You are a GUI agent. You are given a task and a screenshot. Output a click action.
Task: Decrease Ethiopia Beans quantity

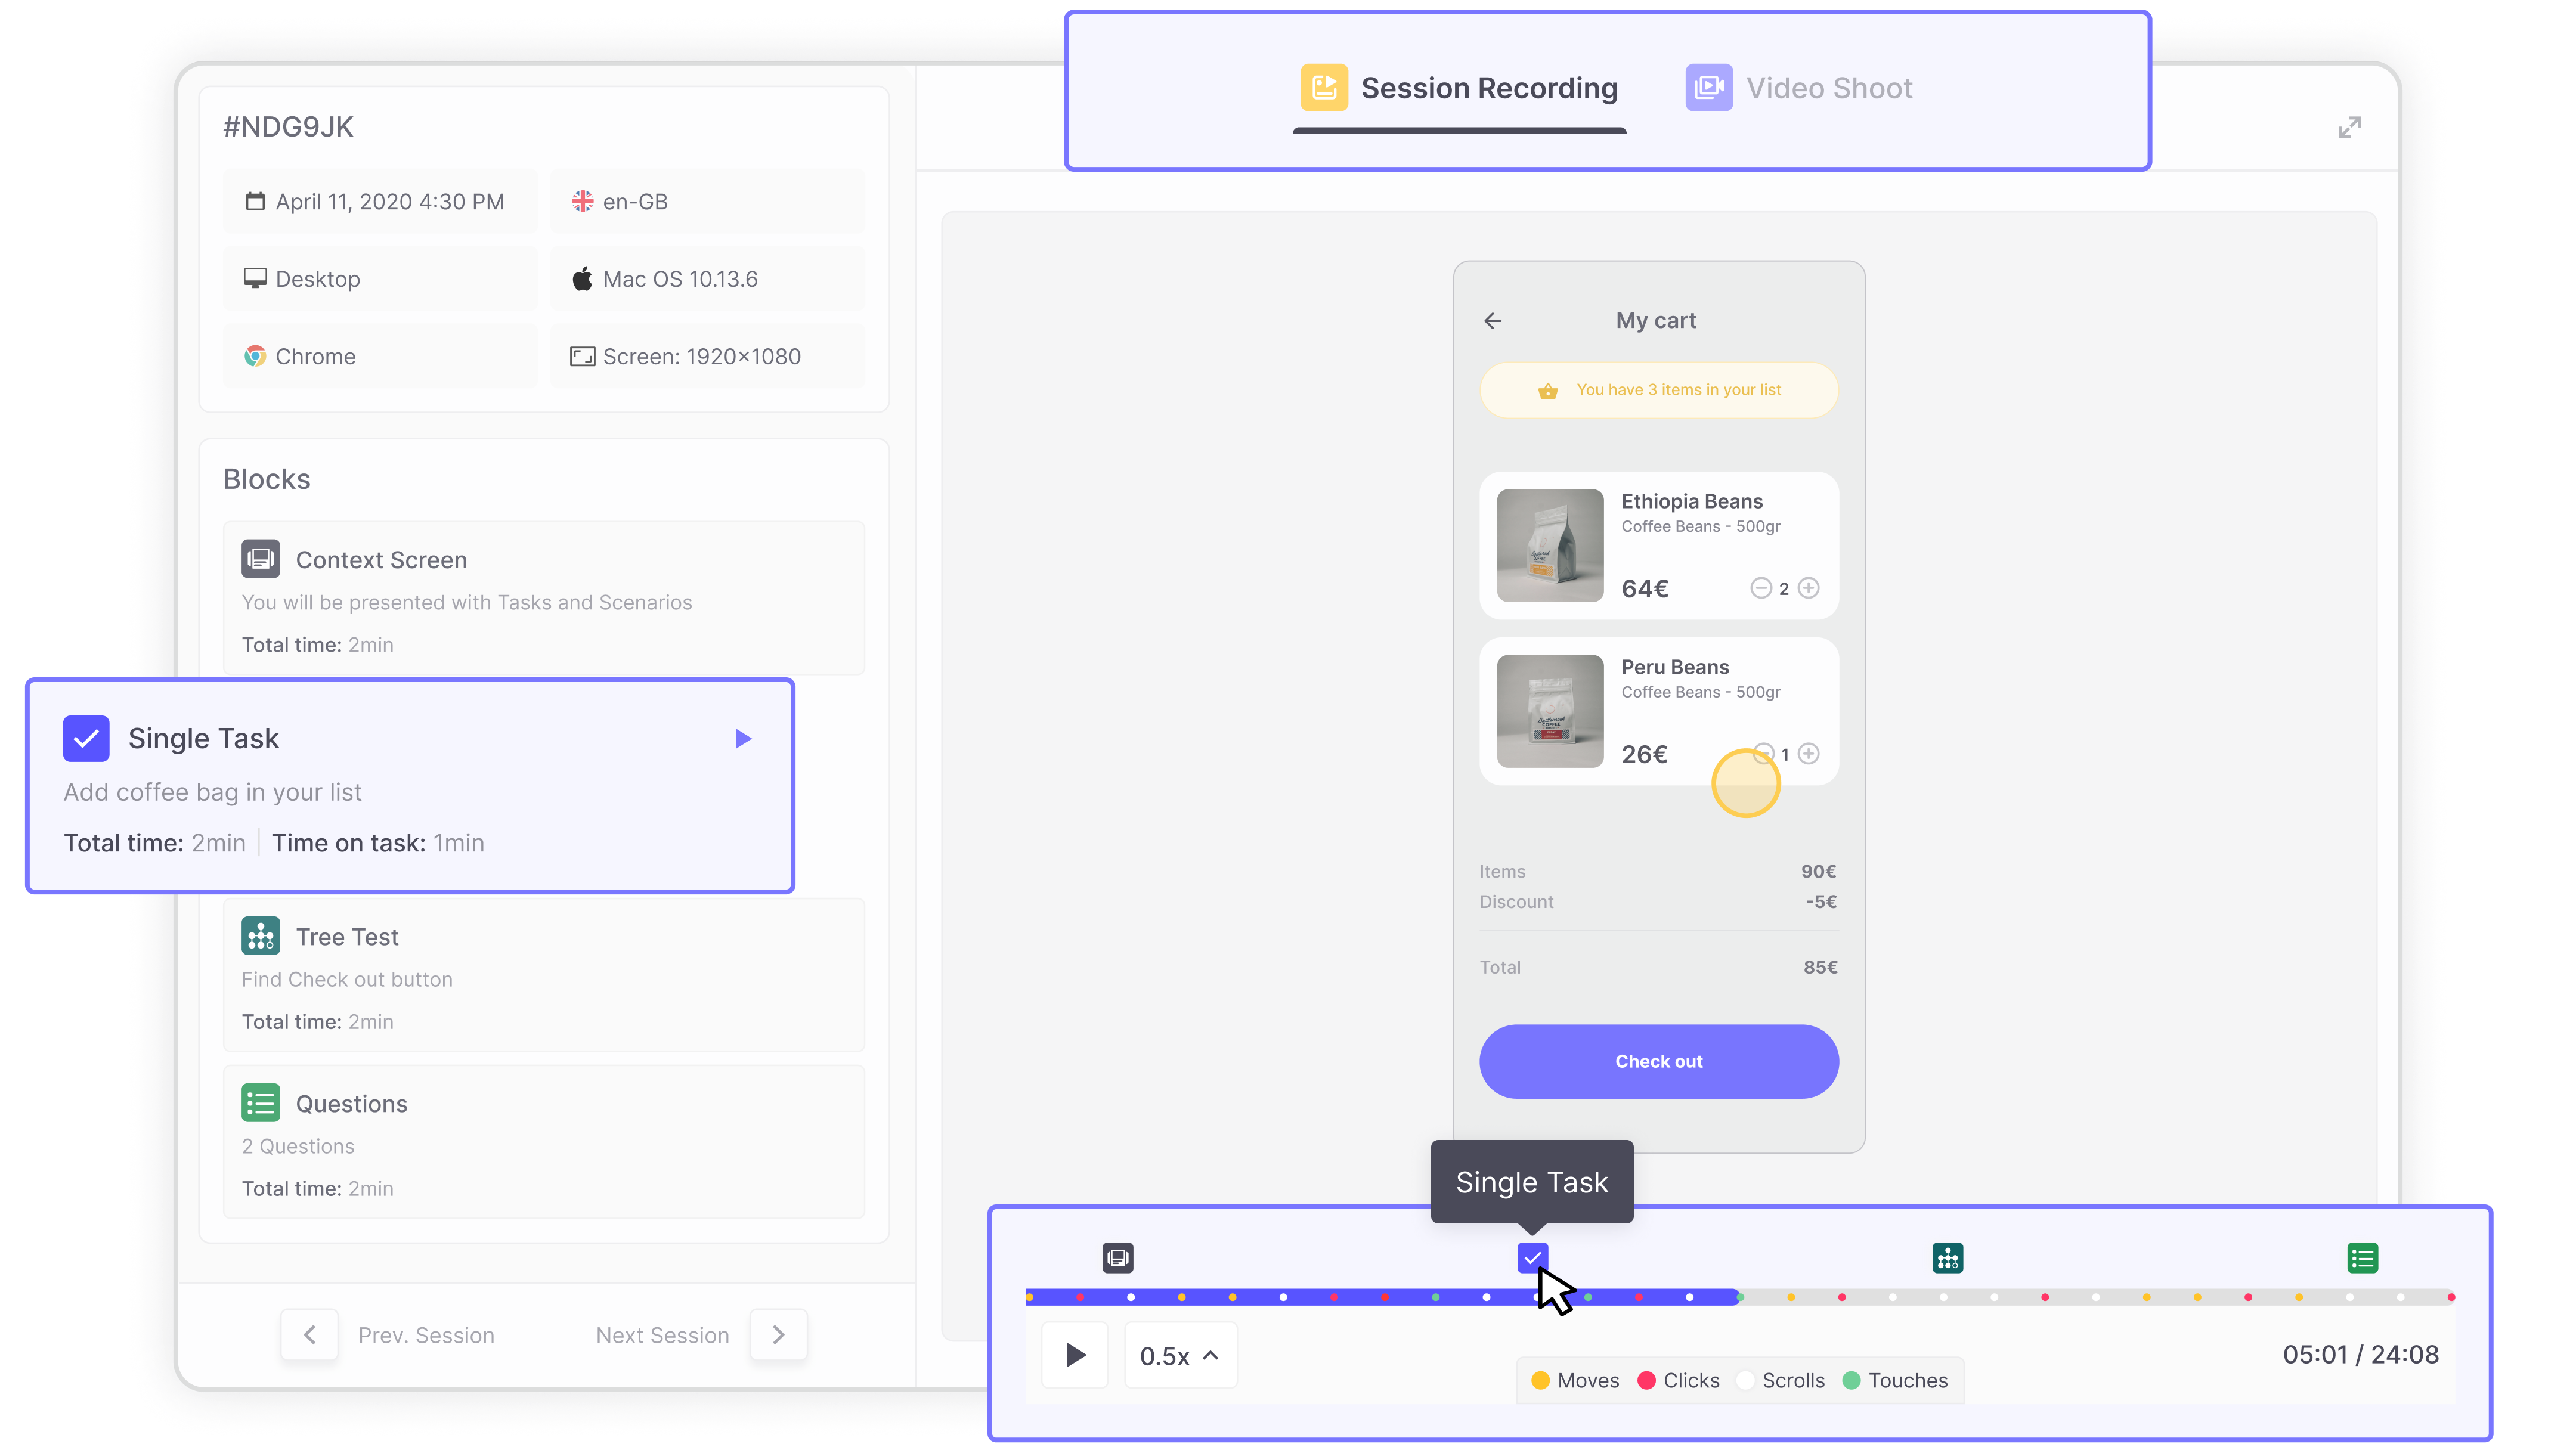click(x=1761, y=588)
